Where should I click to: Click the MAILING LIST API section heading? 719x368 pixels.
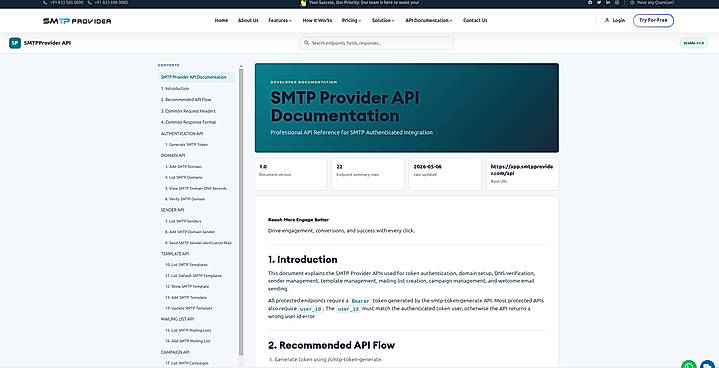point(177,319)
